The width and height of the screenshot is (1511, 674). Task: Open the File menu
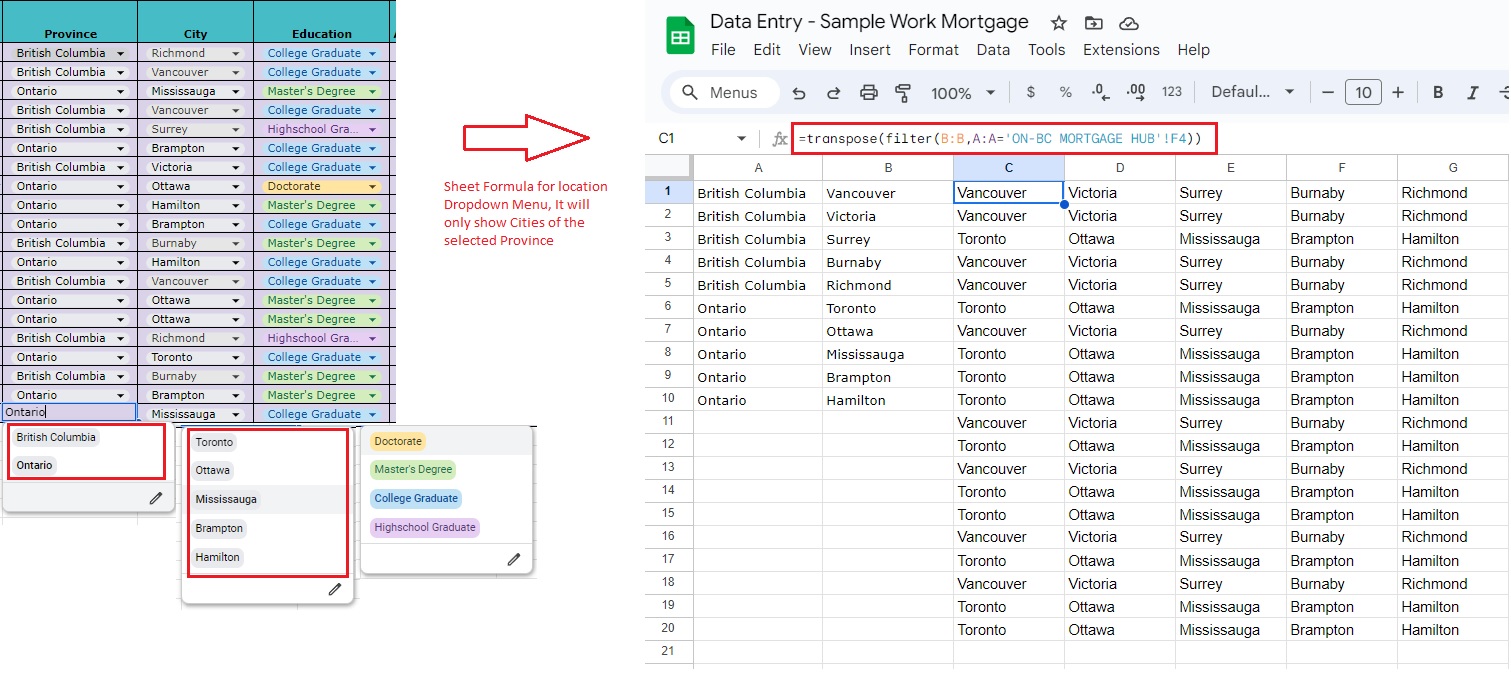[x=723, y=50]
